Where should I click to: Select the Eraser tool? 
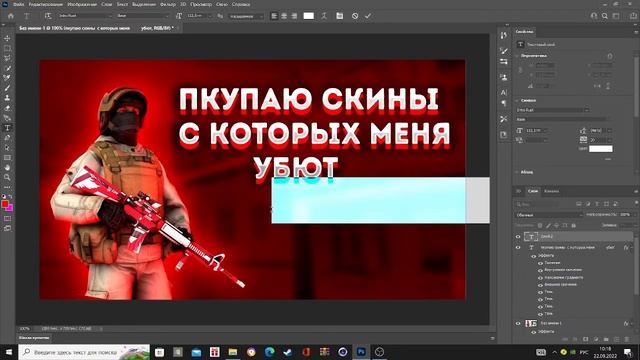(7, 108)
